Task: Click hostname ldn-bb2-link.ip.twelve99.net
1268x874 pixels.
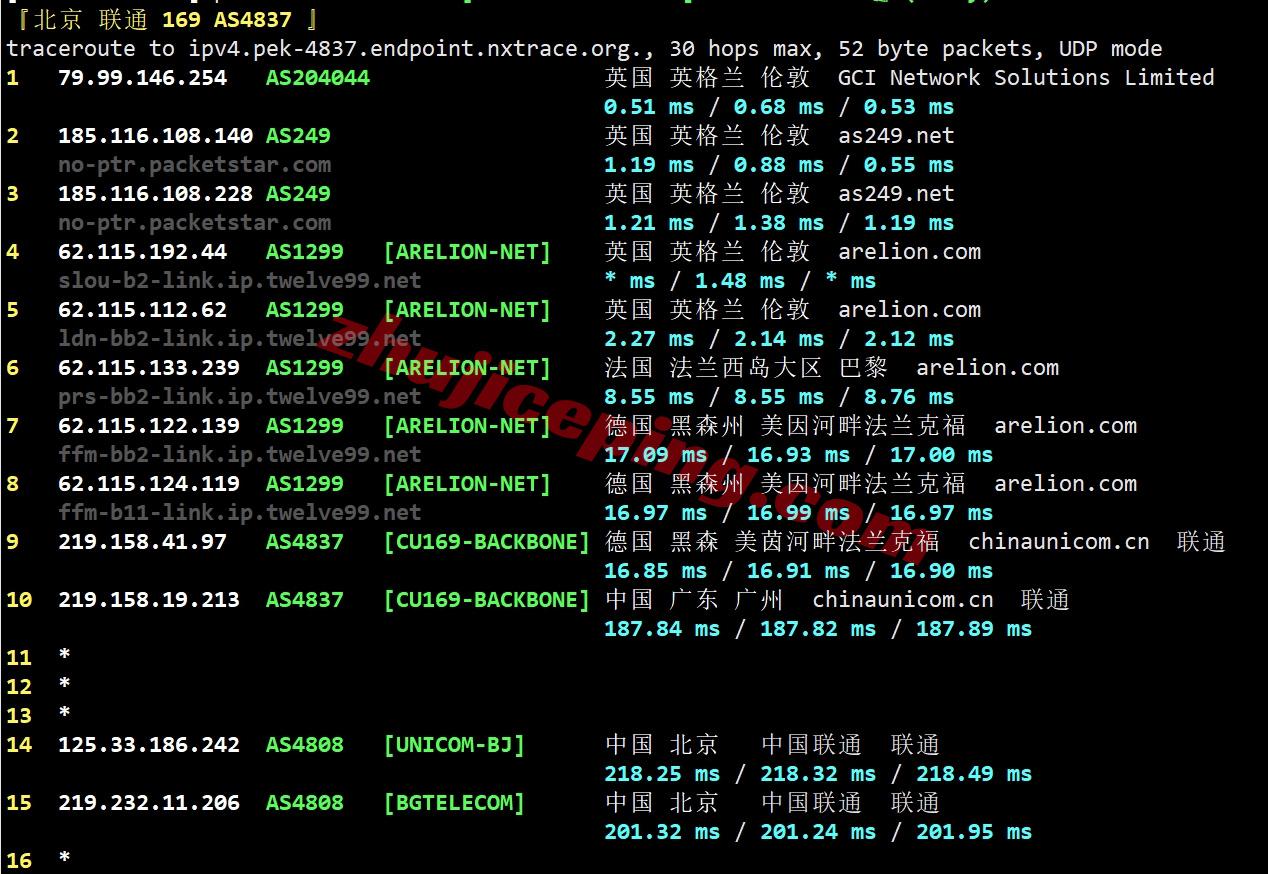Action: [239, 339]
